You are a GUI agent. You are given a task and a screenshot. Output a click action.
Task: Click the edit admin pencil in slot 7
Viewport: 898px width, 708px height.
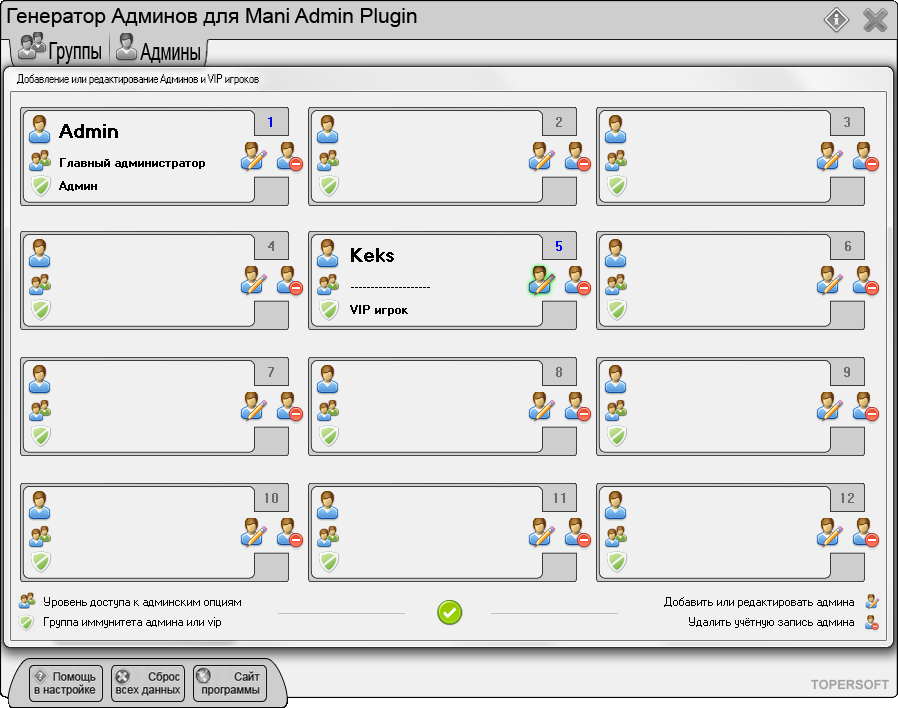coord(254,406)
